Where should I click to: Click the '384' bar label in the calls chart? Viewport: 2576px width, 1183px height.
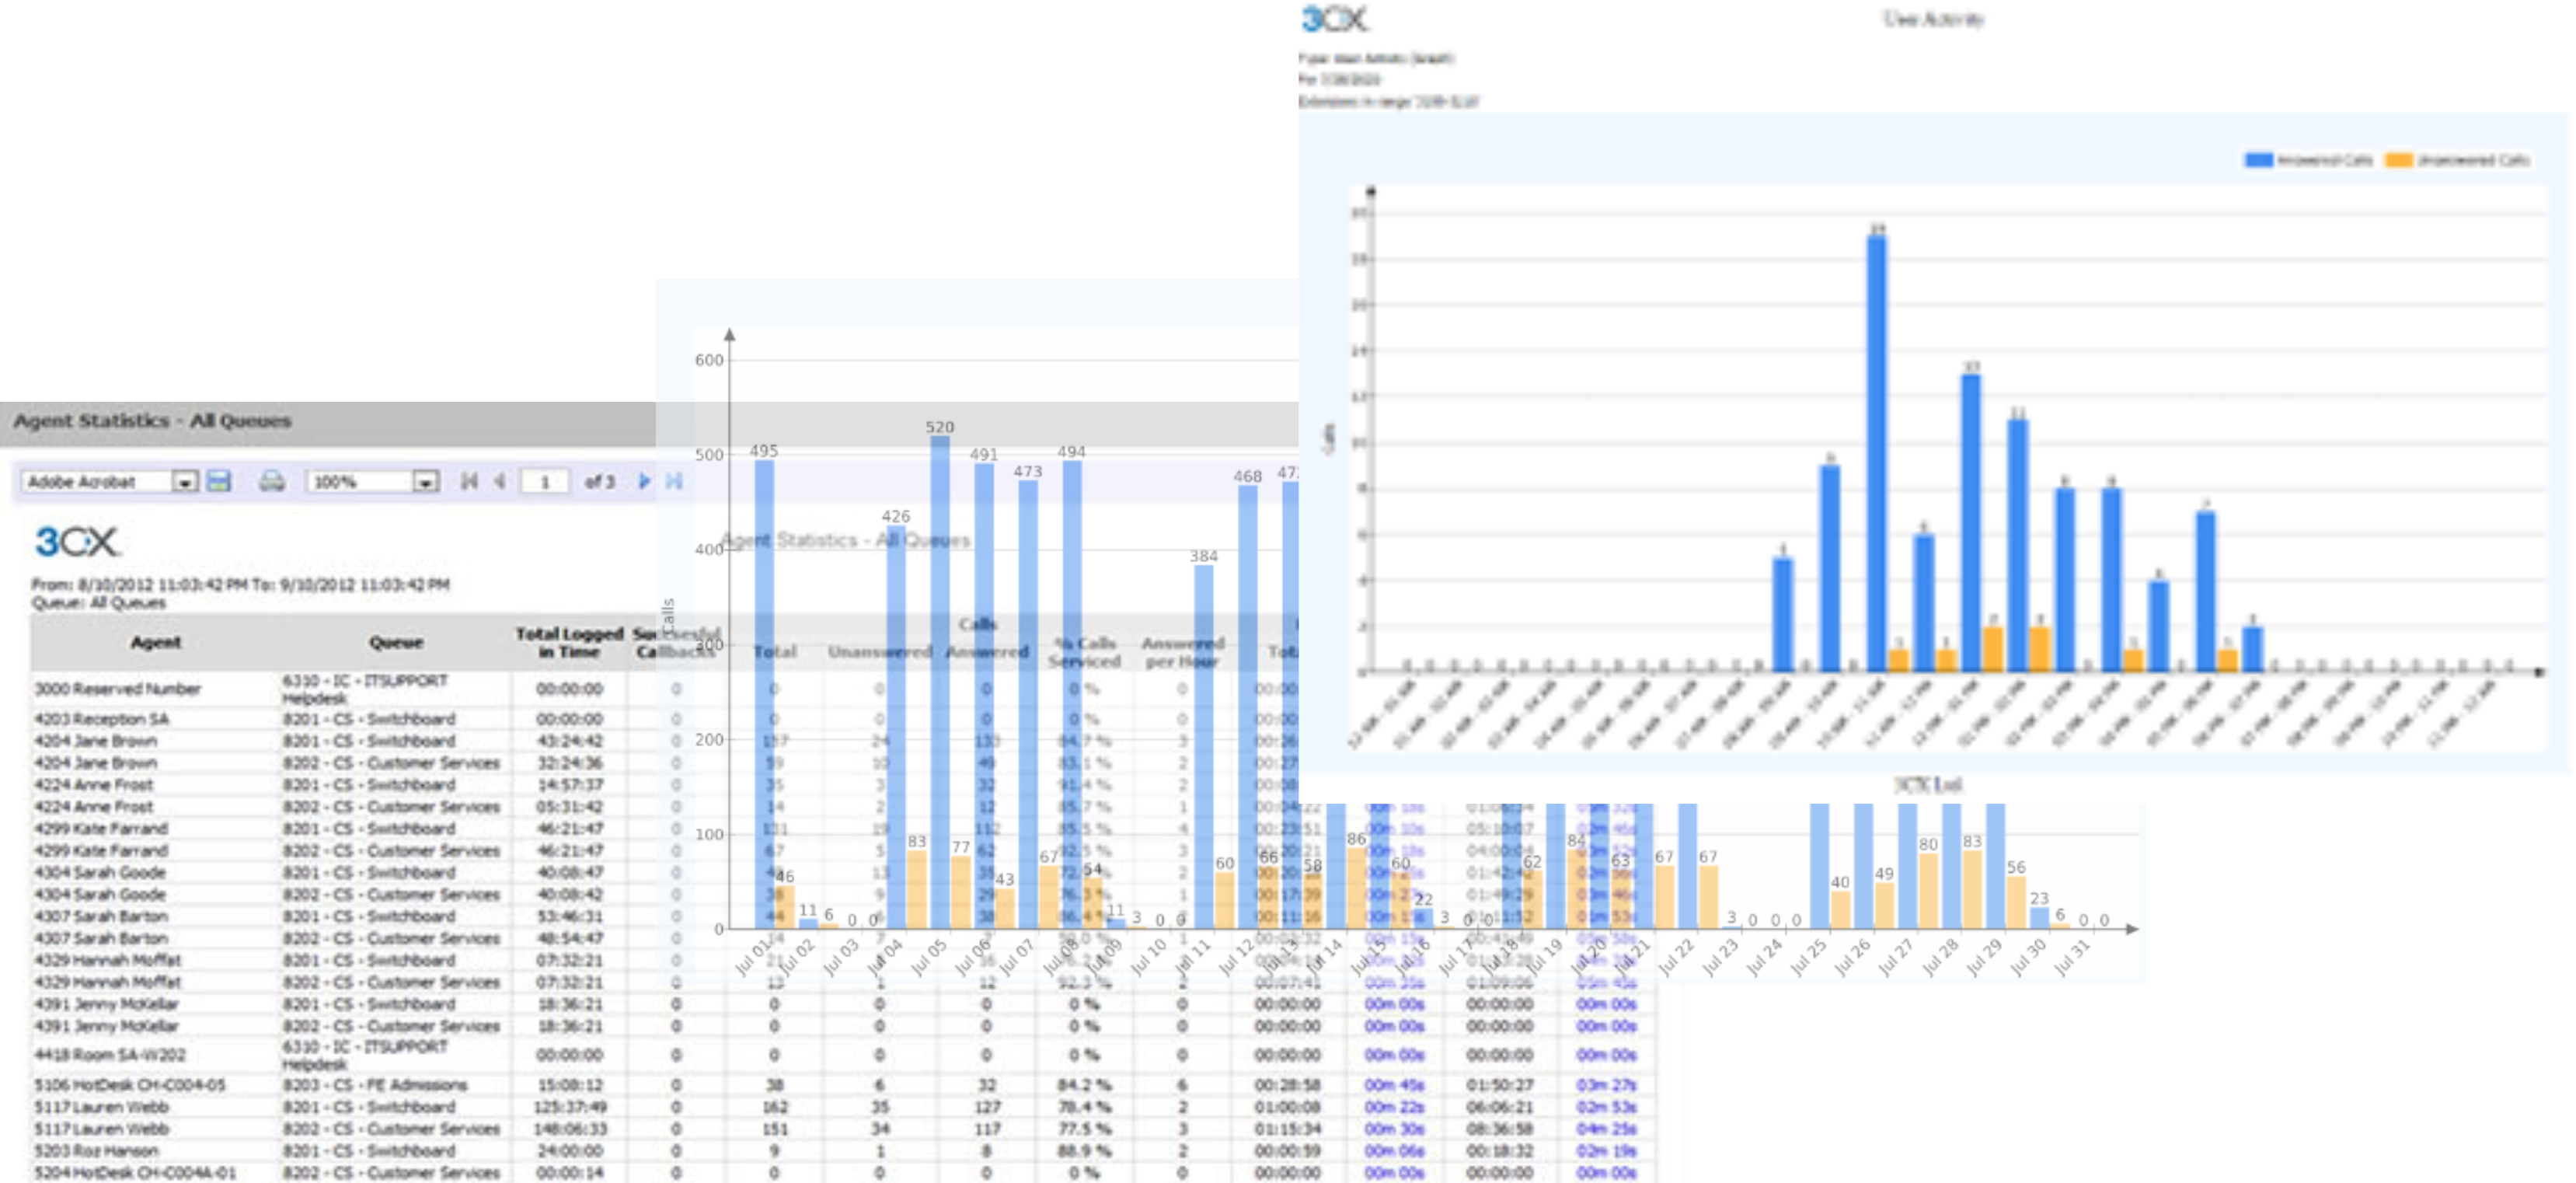pyautogui.click(x=1203, y=556)
